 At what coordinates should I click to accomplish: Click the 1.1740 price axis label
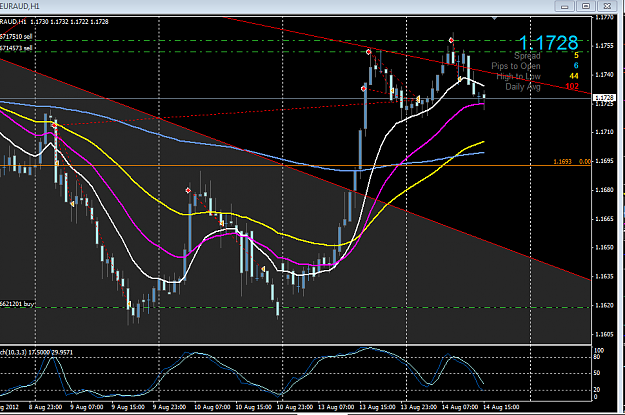pos(604,75)
